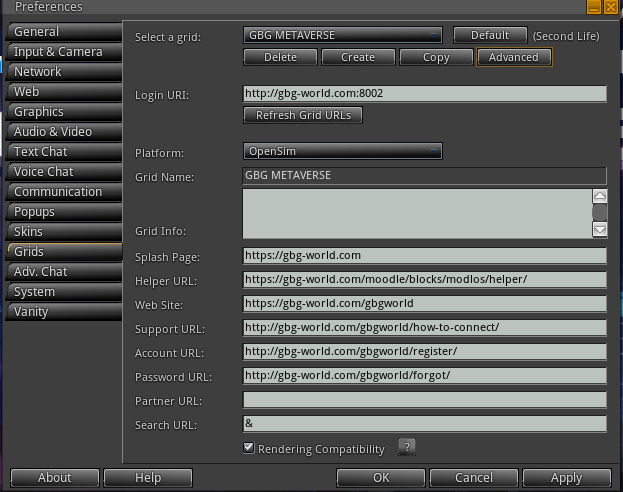623x492 pixels.
Task: Click into the Login URI field
Action: 424,95
